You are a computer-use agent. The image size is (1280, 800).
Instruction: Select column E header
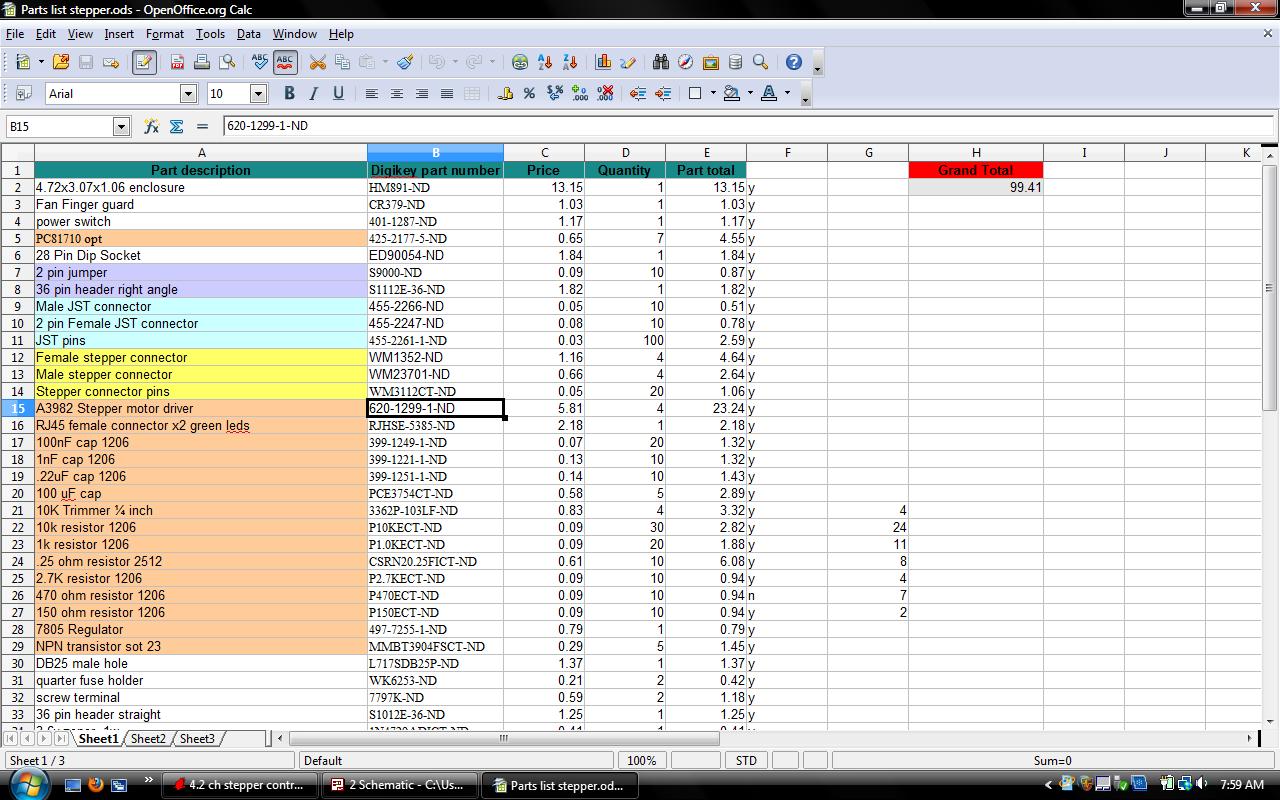[706, 153]
